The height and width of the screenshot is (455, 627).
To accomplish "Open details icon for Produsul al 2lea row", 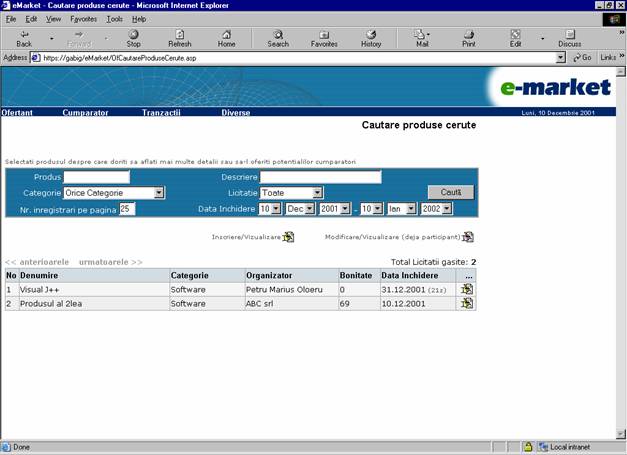I will (x=467, y=303).
